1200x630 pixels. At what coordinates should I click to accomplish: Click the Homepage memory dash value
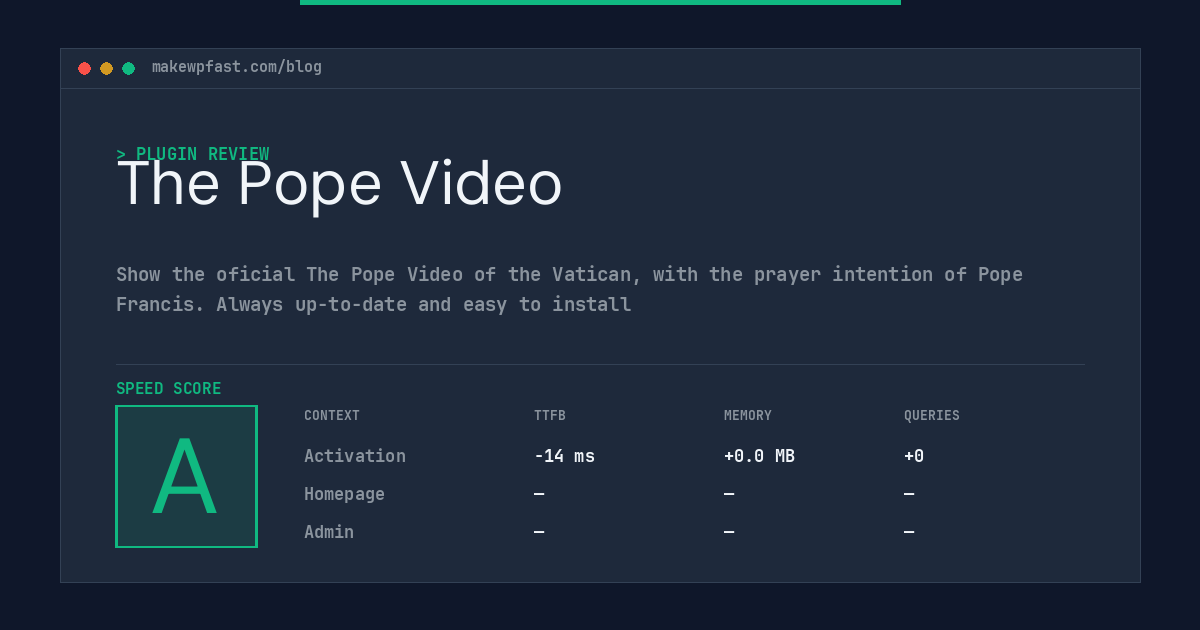pyautogui.click(x=729, y=494)
